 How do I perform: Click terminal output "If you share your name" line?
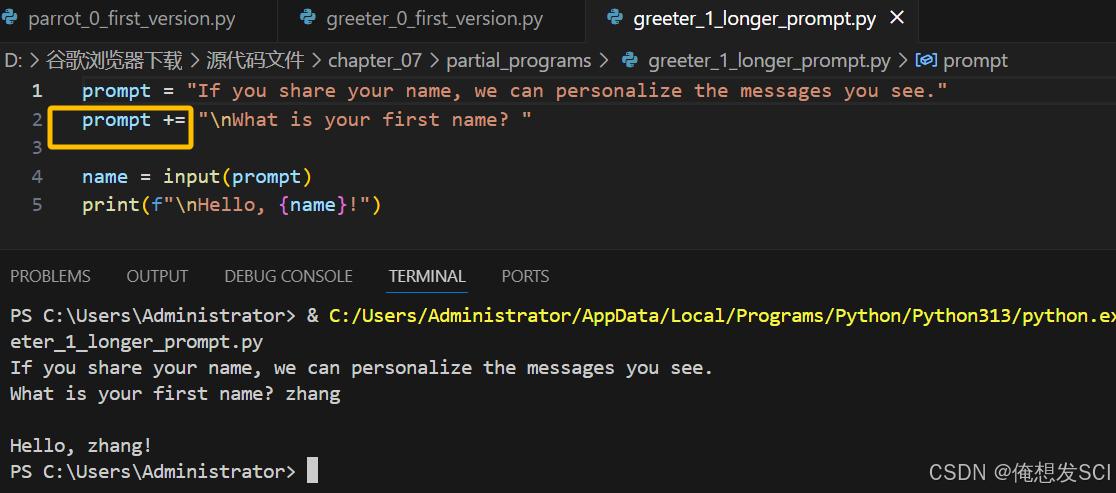[x=362, y=369]
